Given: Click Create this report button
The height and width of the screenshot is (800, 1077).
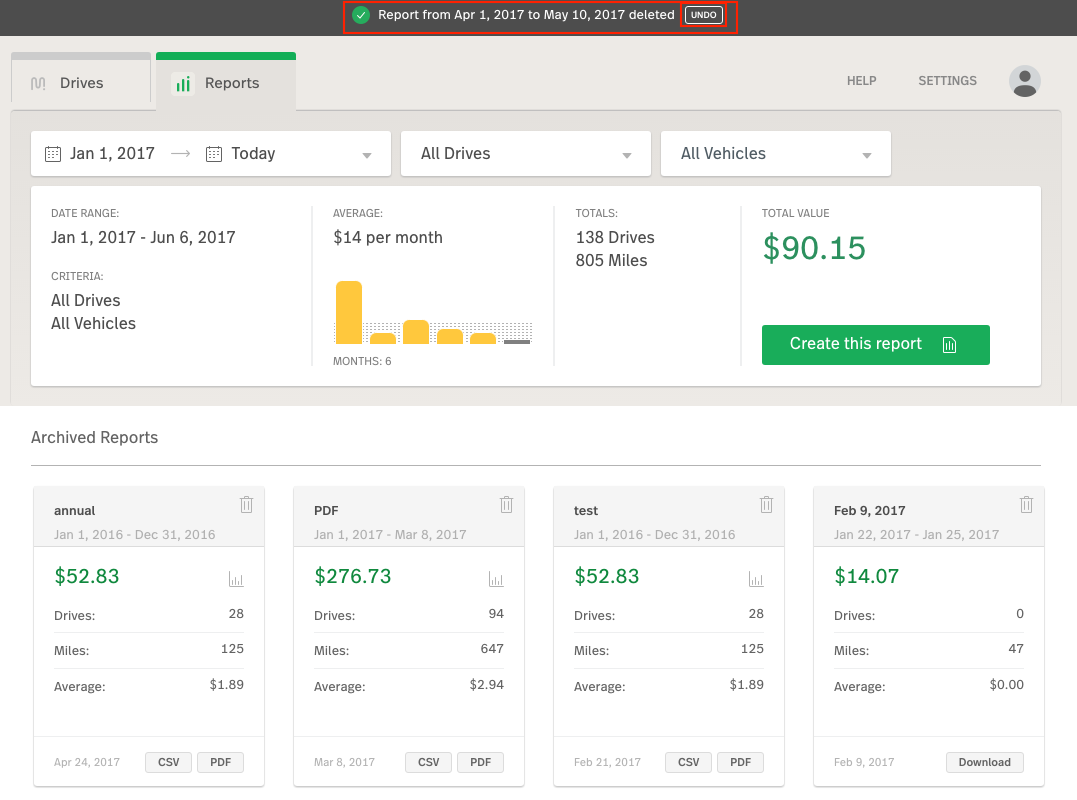Looking at the screenshot, I should [875, 345].
